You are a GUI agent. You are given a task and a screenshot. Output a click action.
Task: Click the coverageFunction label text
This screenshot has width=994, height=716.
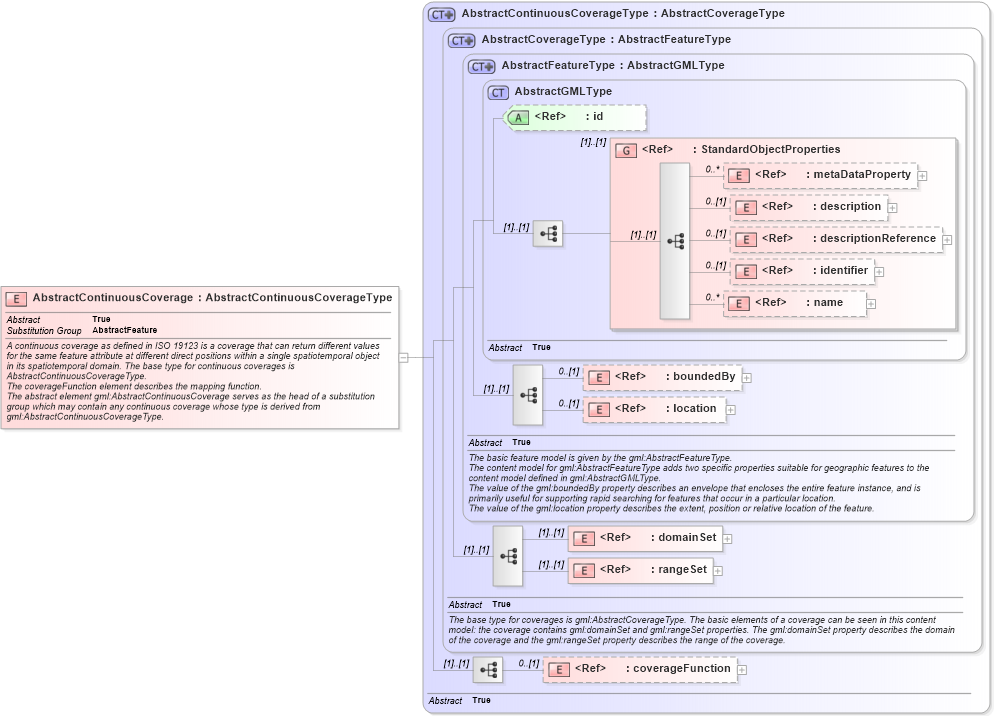681,668
